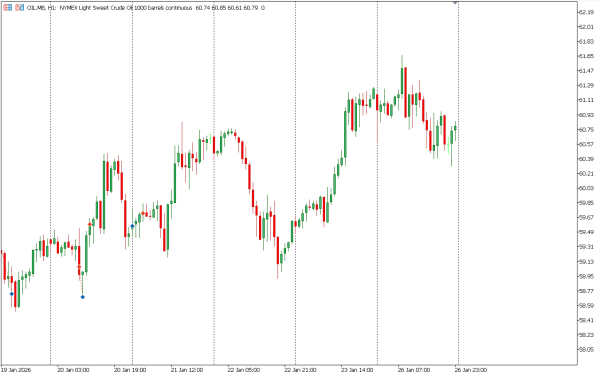Viewport: 600px width, 375px height.
Task: Click the 22 Jan 05:00 time label
Action: [x=243, y=370]
